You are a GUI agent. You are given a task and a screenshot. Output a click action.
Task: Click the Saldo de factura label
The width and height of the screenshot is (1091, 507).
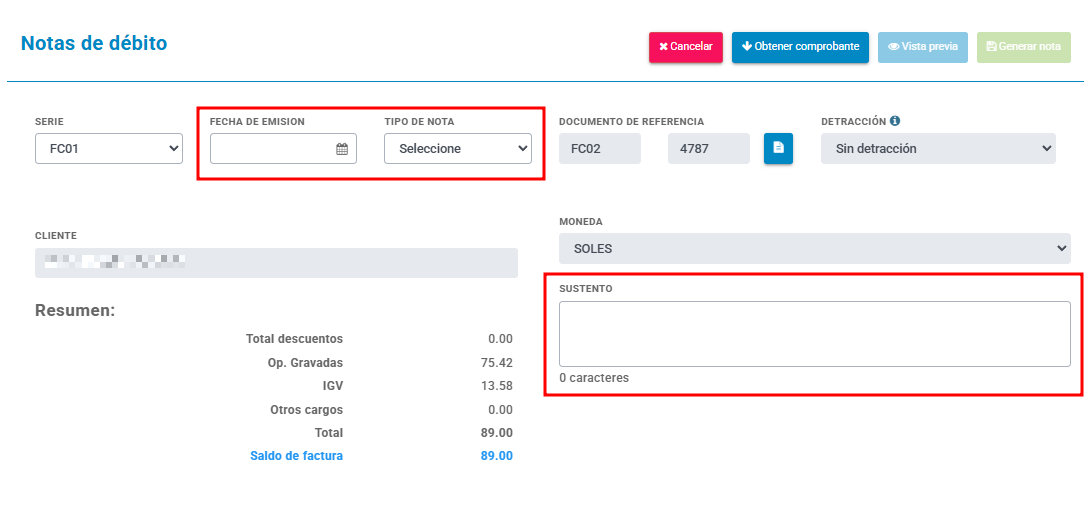pos(296,456)
